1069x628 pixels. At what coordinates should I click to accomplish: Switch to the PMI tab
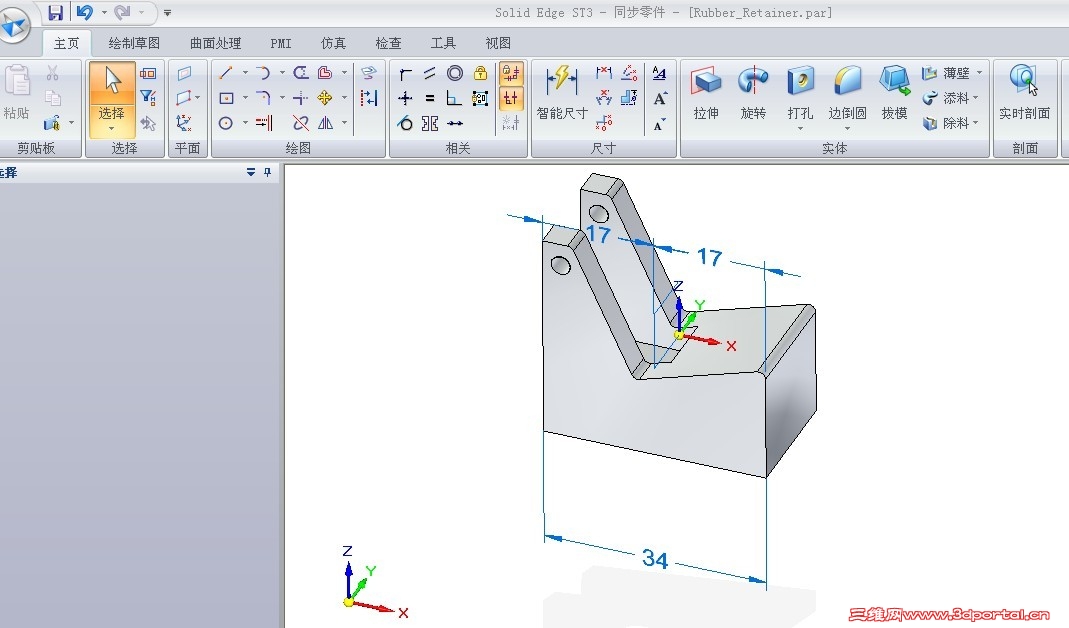280,43
